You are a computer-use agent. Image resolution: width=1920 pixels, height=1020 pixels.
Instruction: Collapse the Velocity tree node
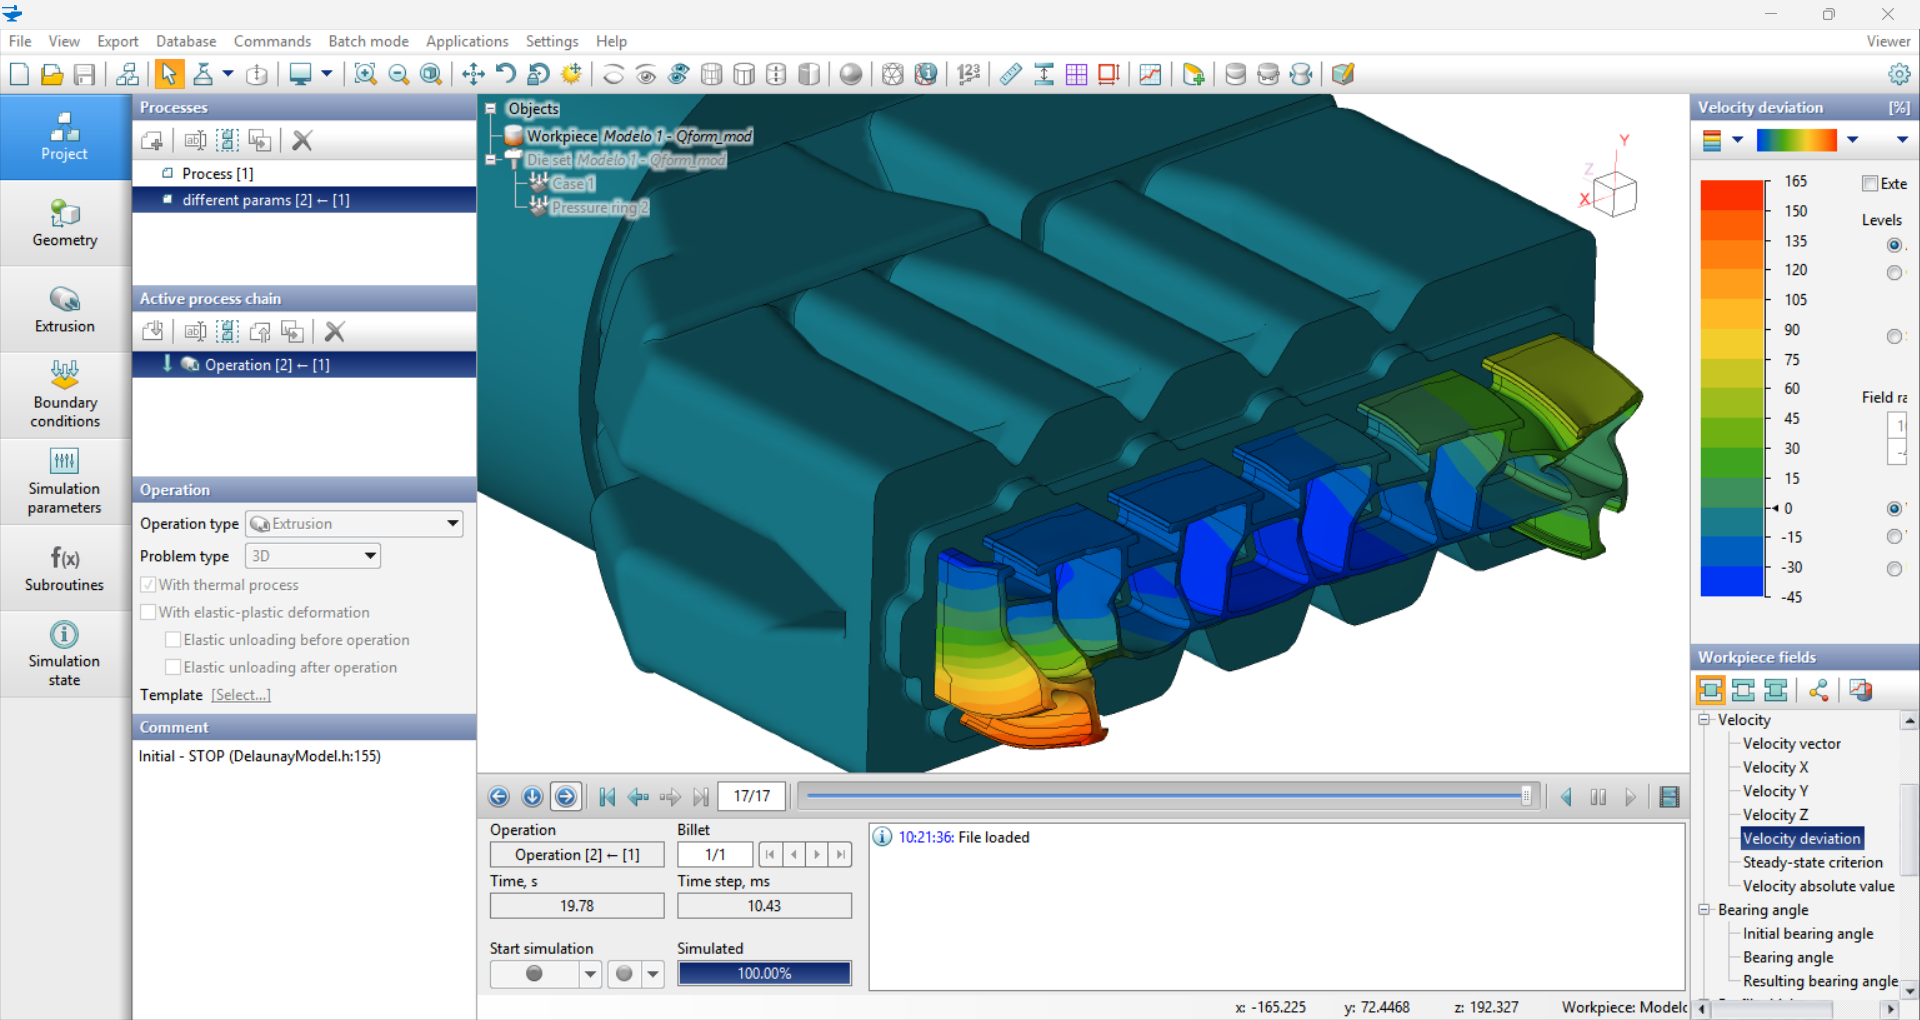[1704, 720]
